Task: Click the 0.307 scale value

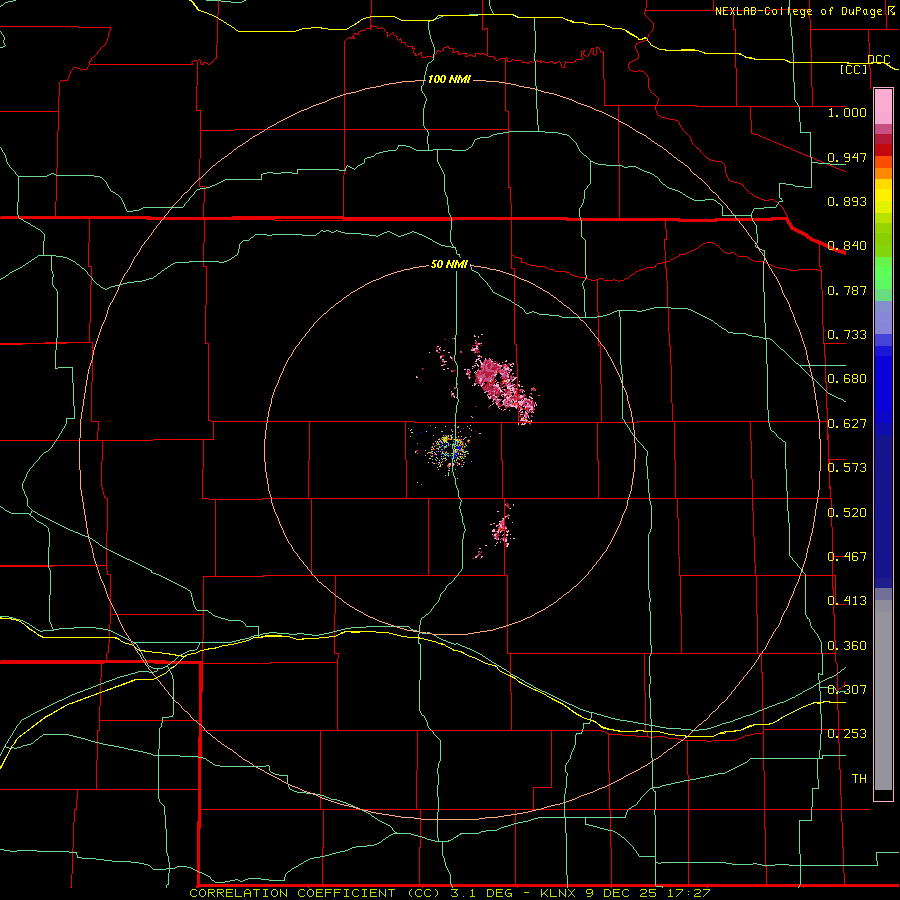Action: click(x=847, y=689)
